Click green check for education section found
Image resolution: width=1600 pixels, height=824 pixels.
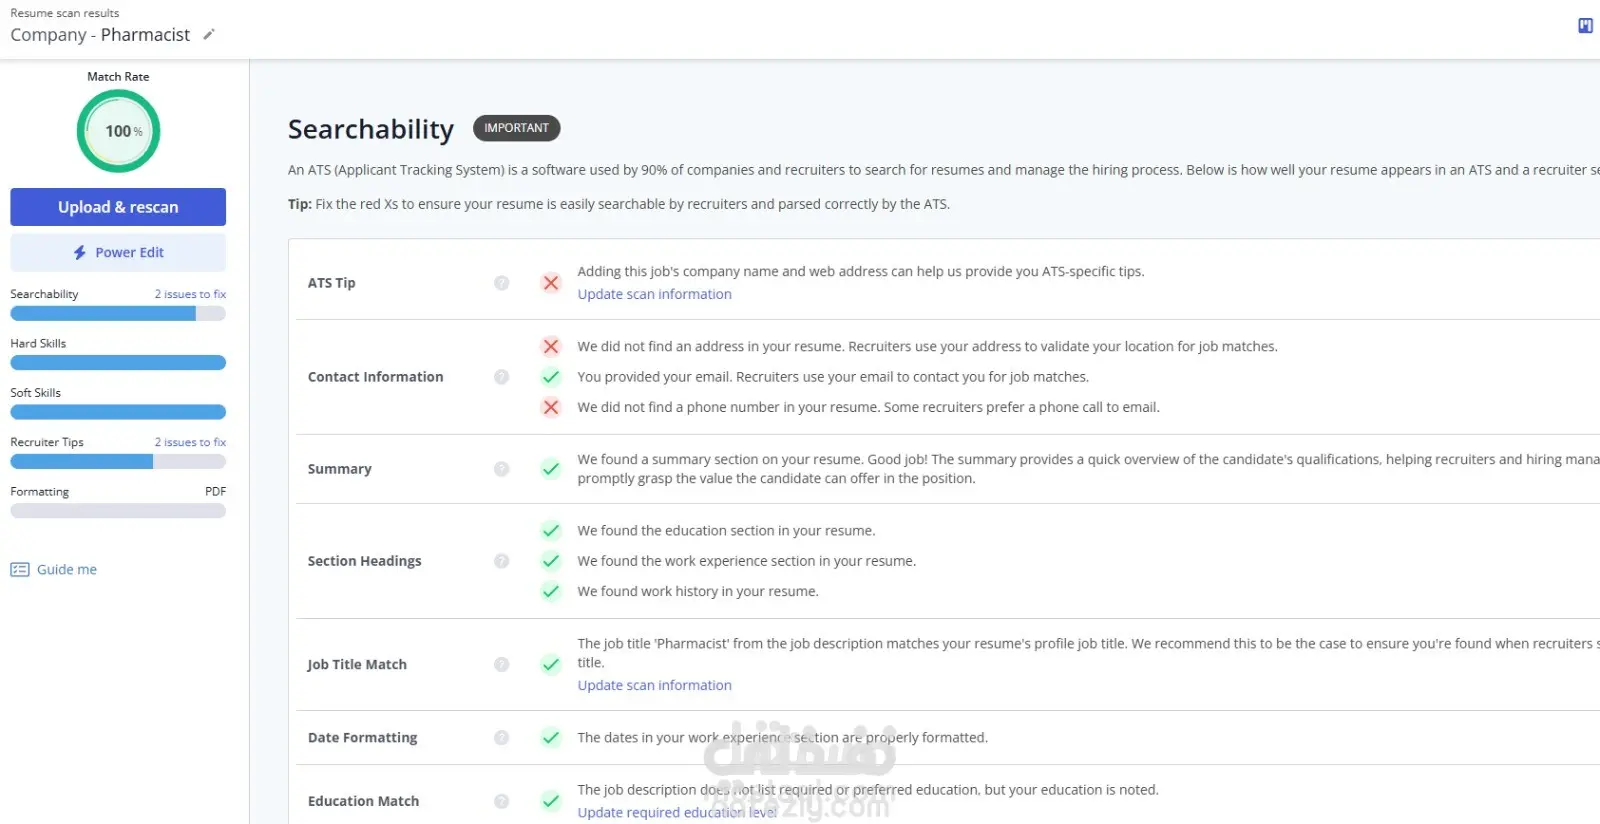tap(551, 531)
